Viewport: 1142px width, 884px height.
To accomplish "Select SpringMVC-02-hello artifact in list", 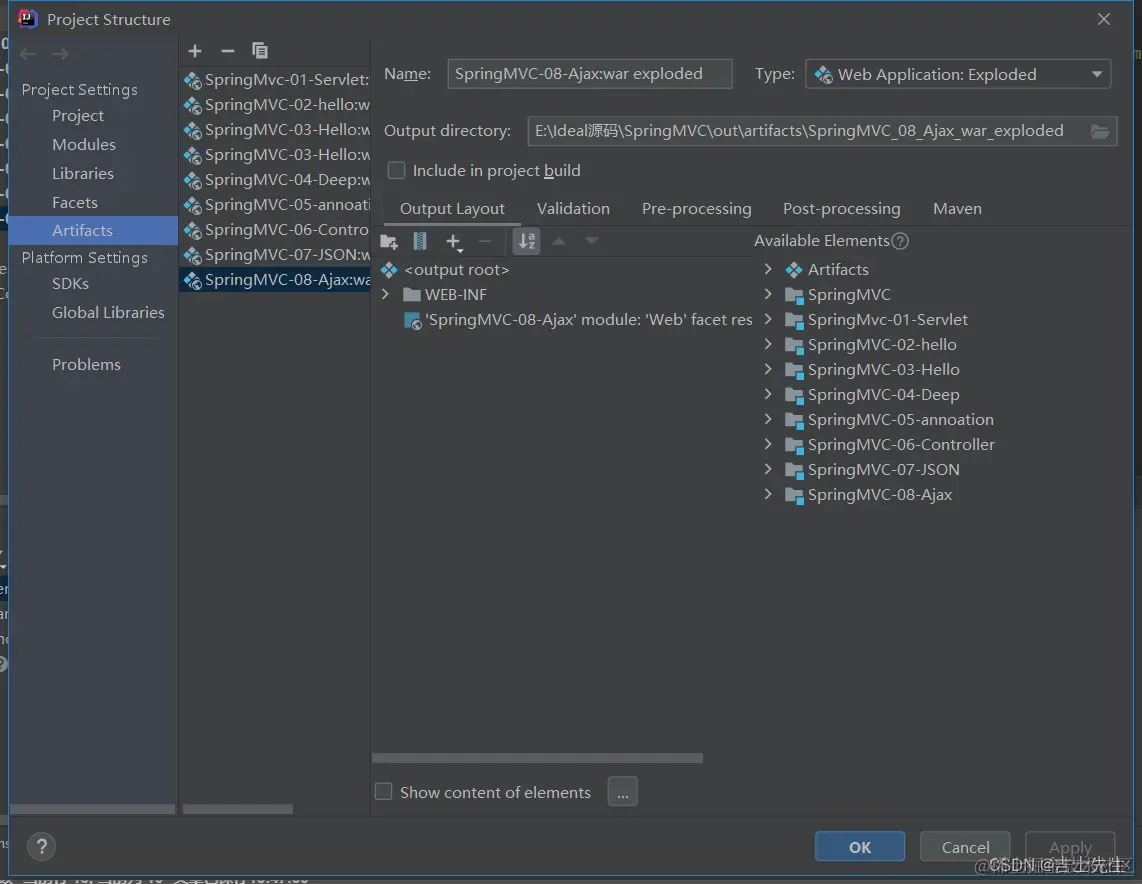I will (x=275, y=105).
